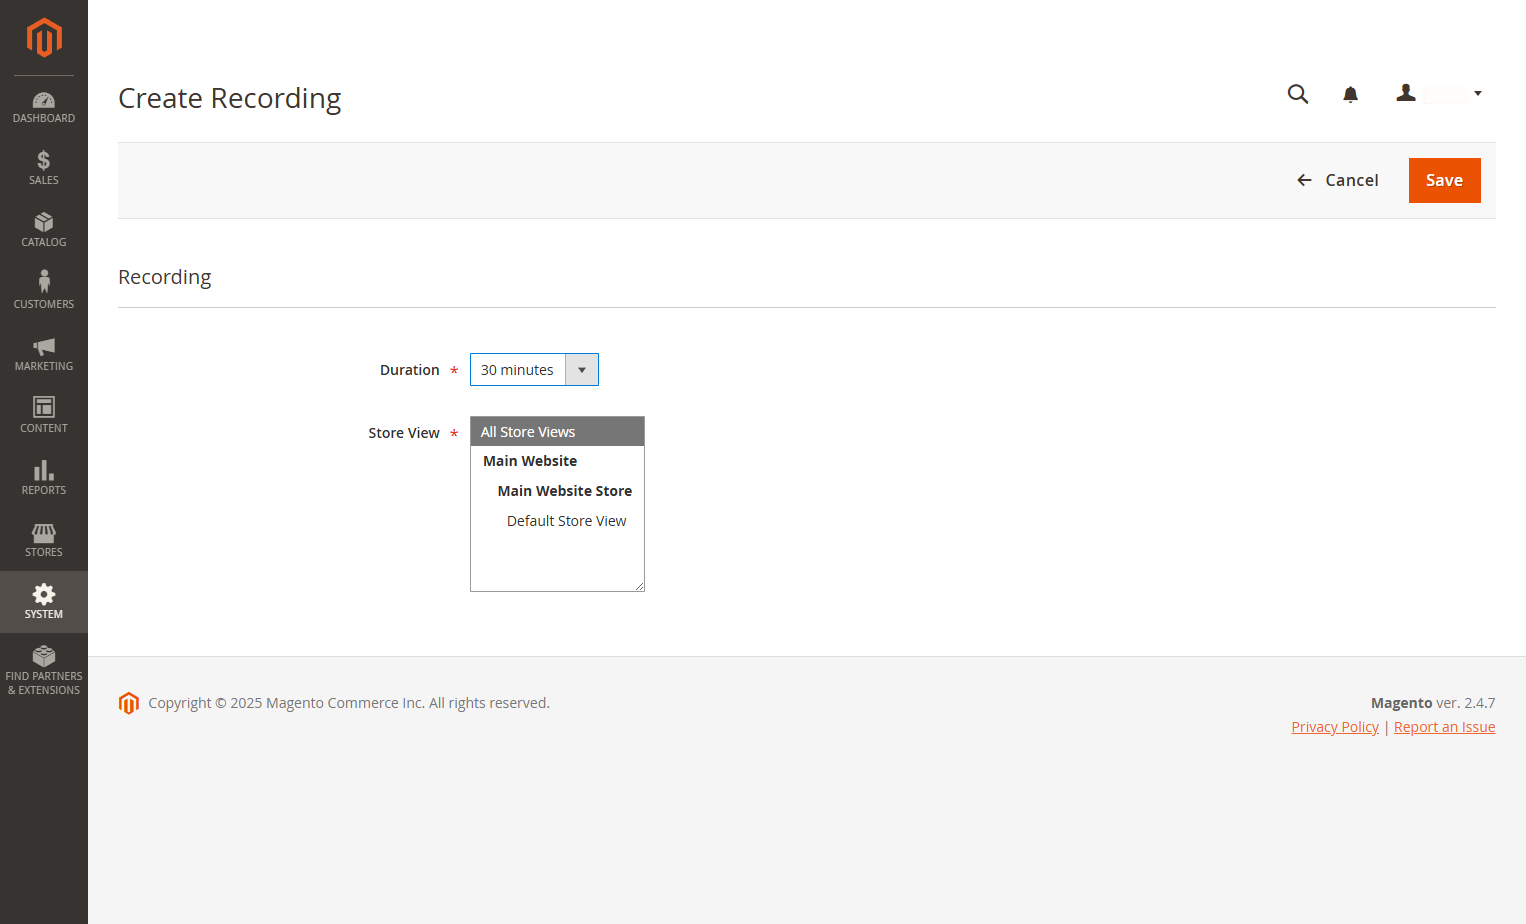This screenshot has height=924, width=1526.
Task: Select Main Website in store list
Action: [557, 461]
